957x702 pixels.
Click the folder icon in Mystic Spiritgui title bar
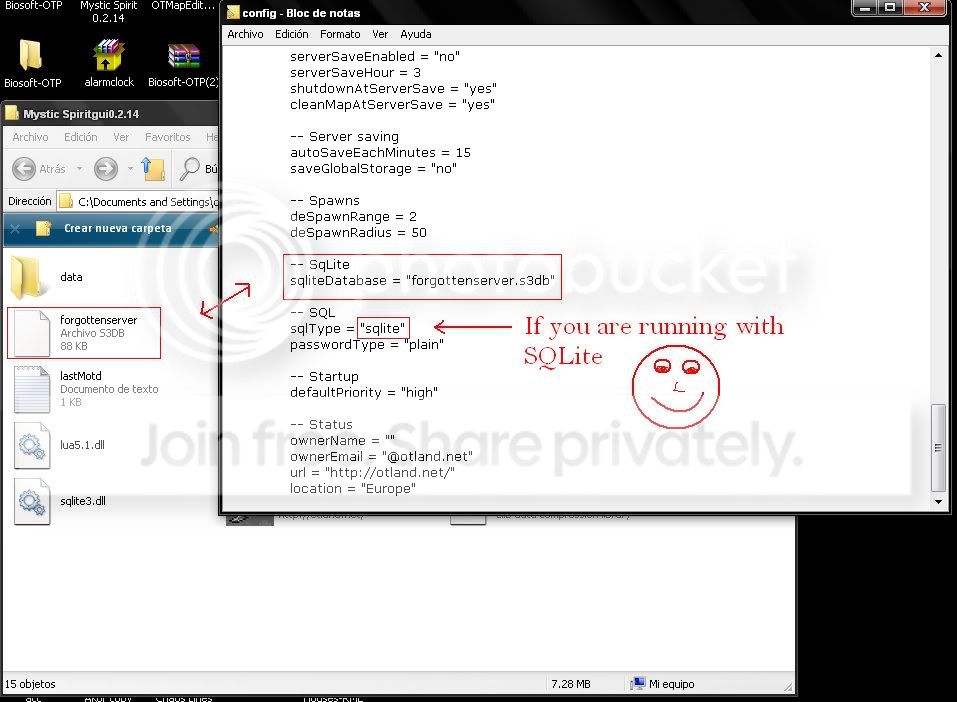click(12, 113)
